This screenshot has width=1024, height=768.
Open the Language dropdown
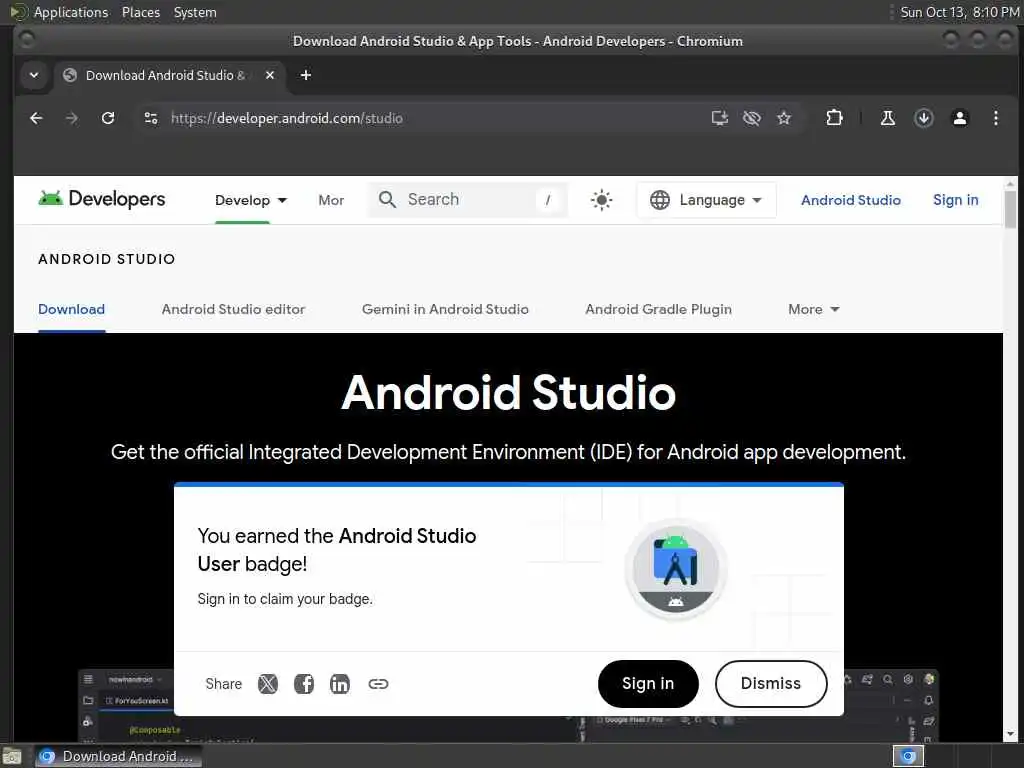click(x=706, y=200)
